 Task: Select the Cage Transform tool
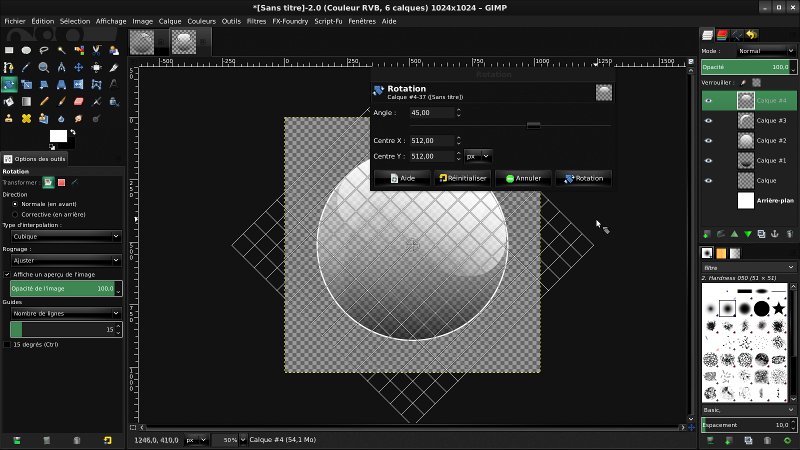pos(96,84)
